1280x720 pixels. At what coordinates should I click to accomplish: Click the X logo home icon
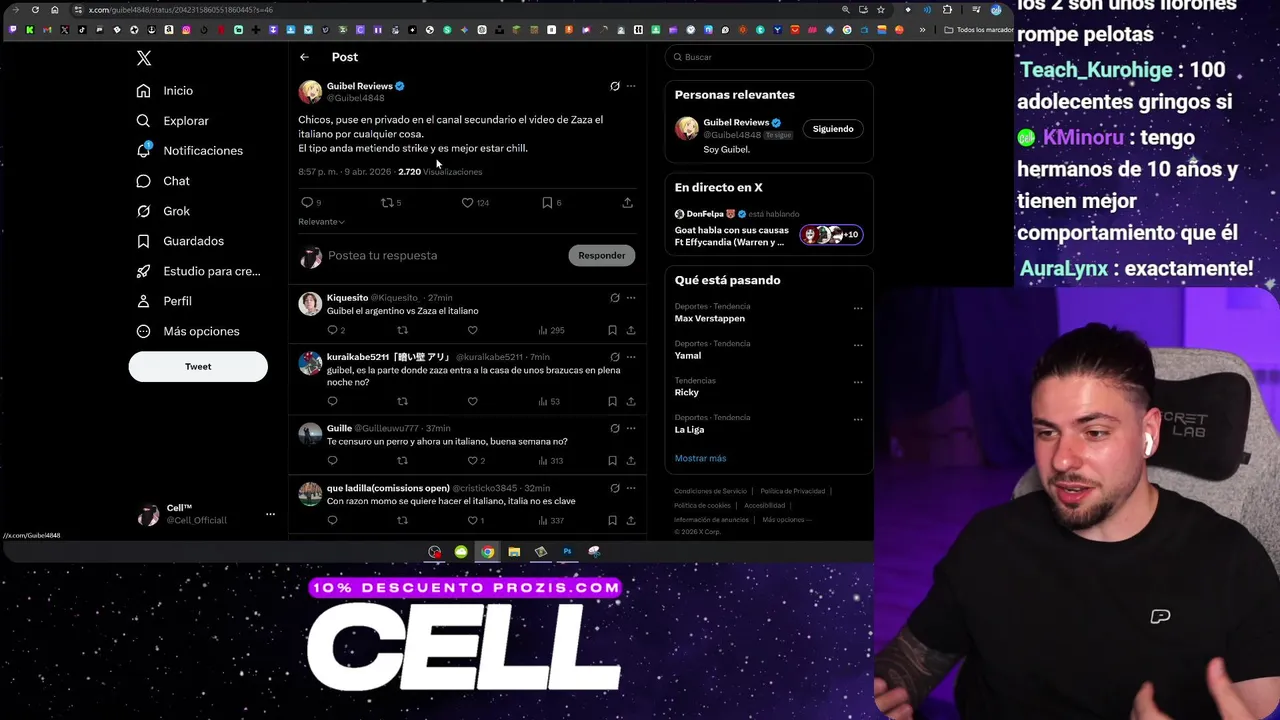click(144, 59)
